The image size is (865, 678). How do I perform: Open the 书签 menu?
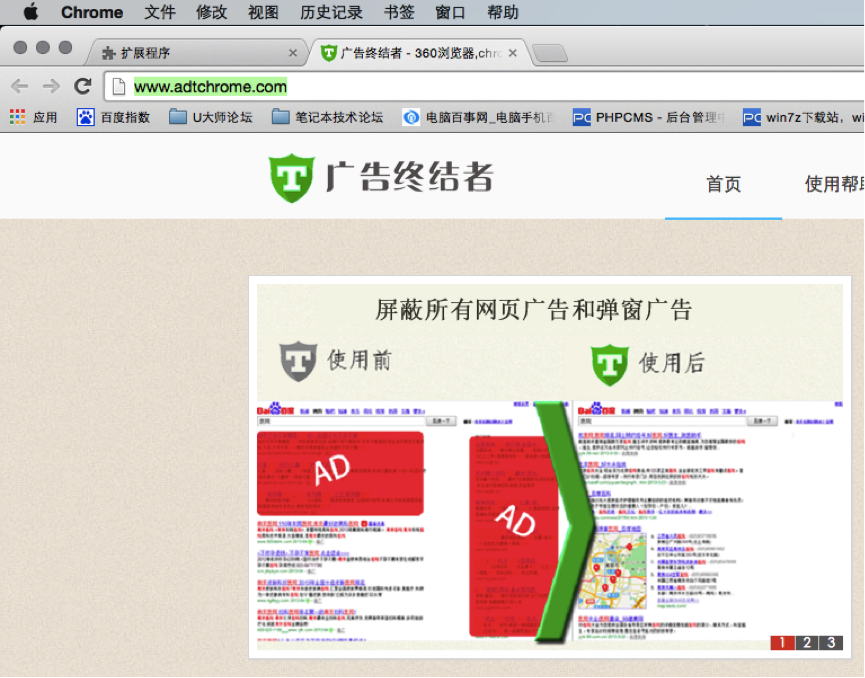coord(399,12)
